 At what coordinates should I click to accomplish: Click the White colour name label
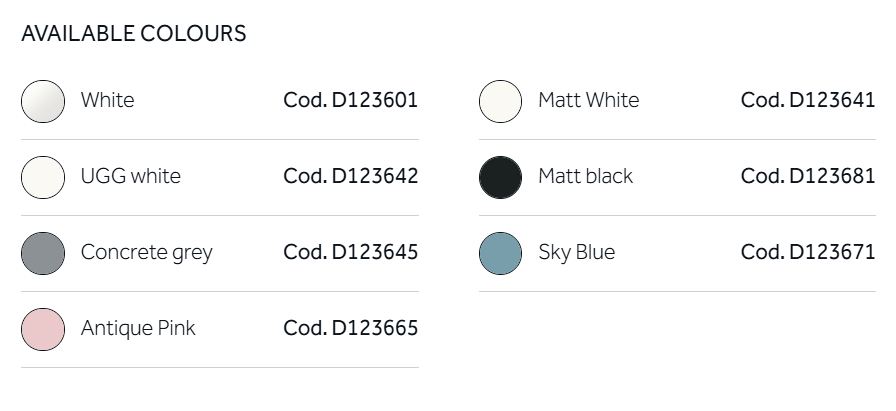[107, 100]
